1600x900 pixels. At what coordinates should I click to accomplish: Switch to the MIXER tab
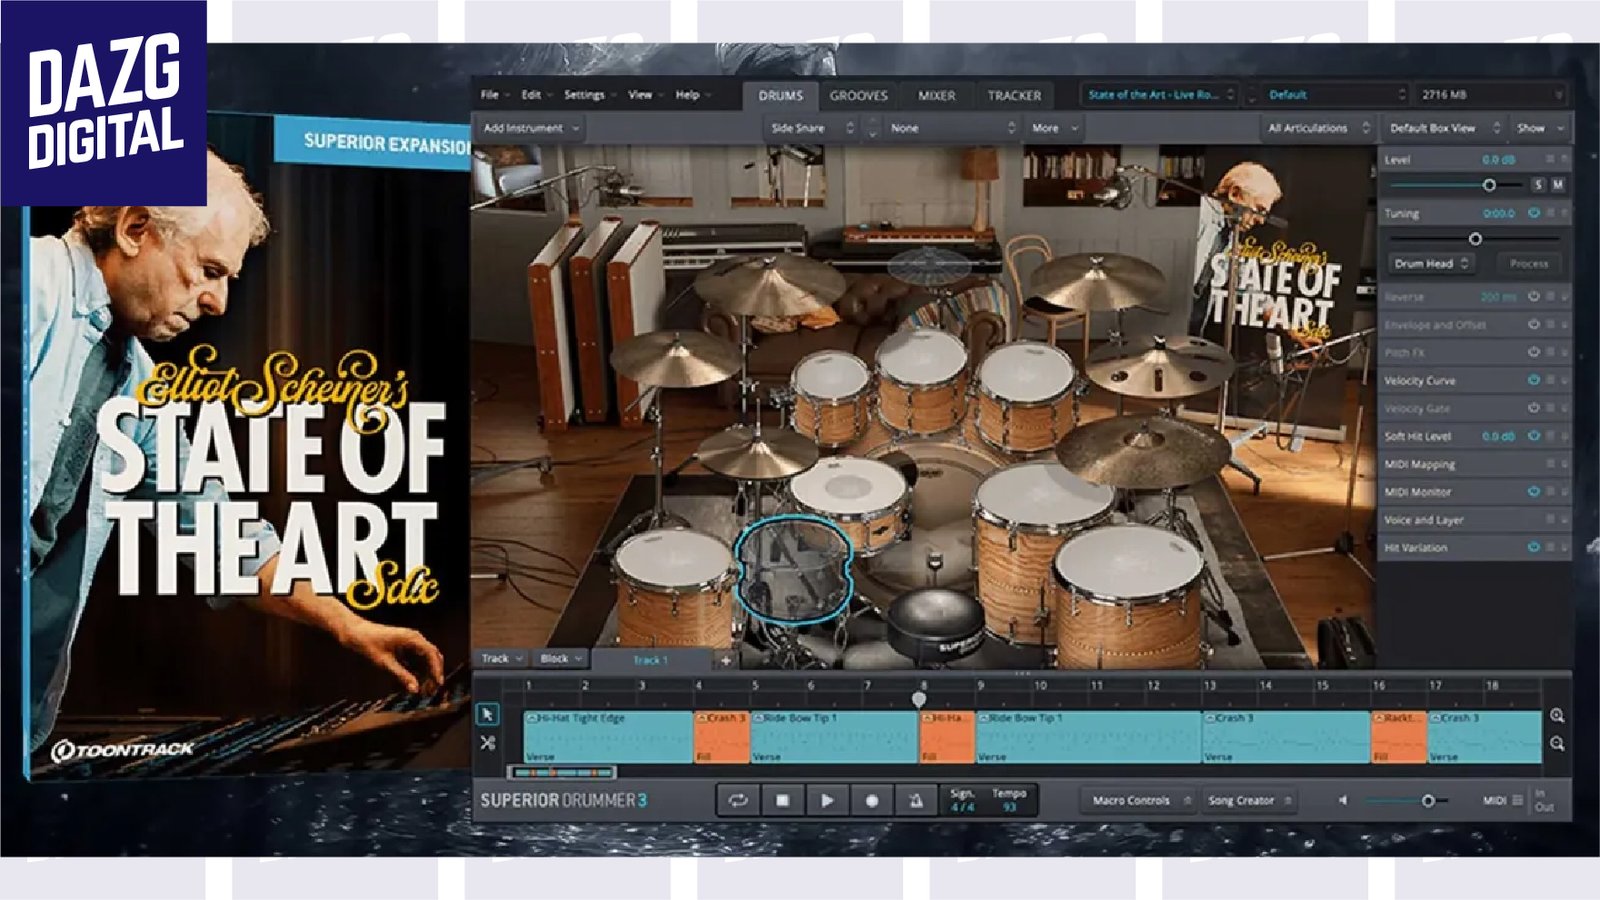click(937, 96)
